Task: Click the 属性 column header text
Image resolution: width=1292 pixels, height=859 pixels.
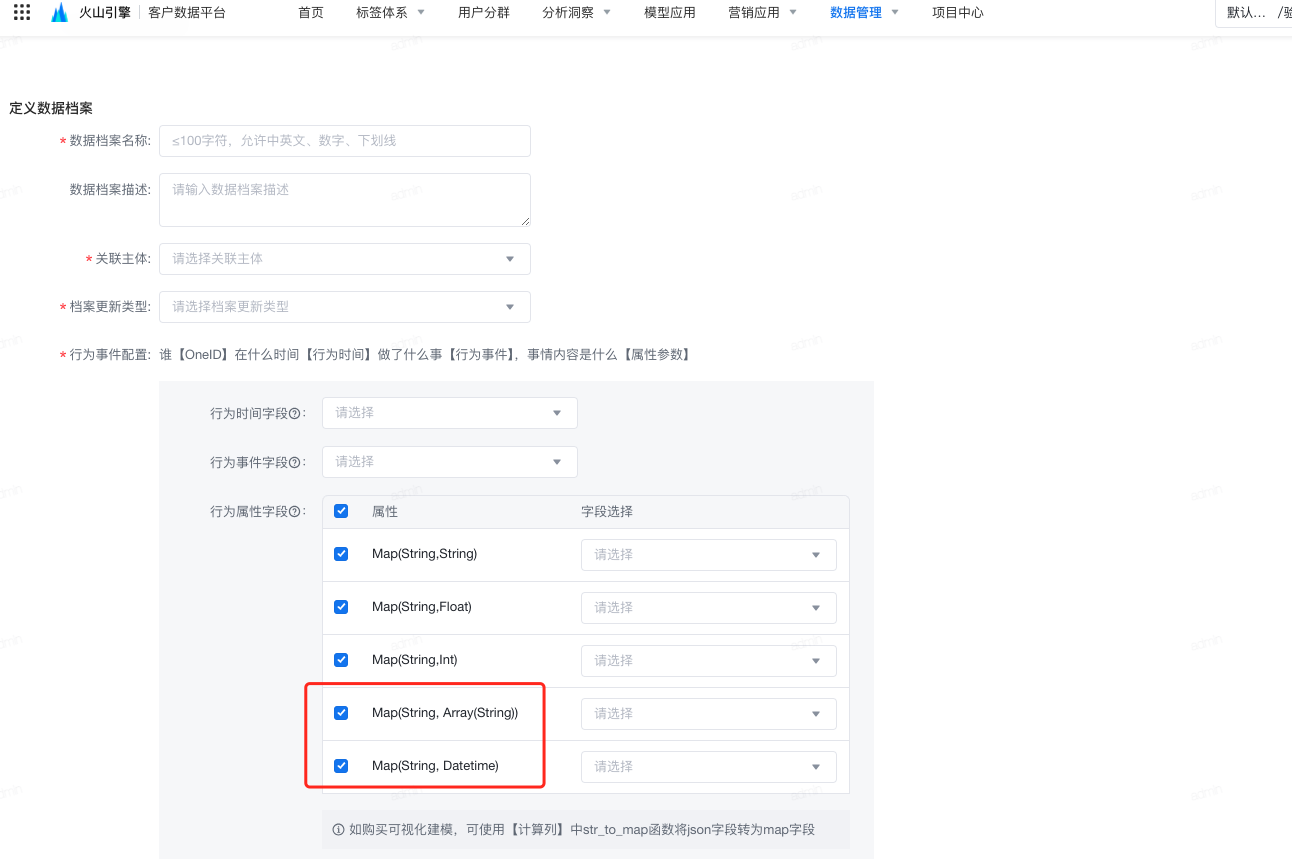Action: point(385,511)
